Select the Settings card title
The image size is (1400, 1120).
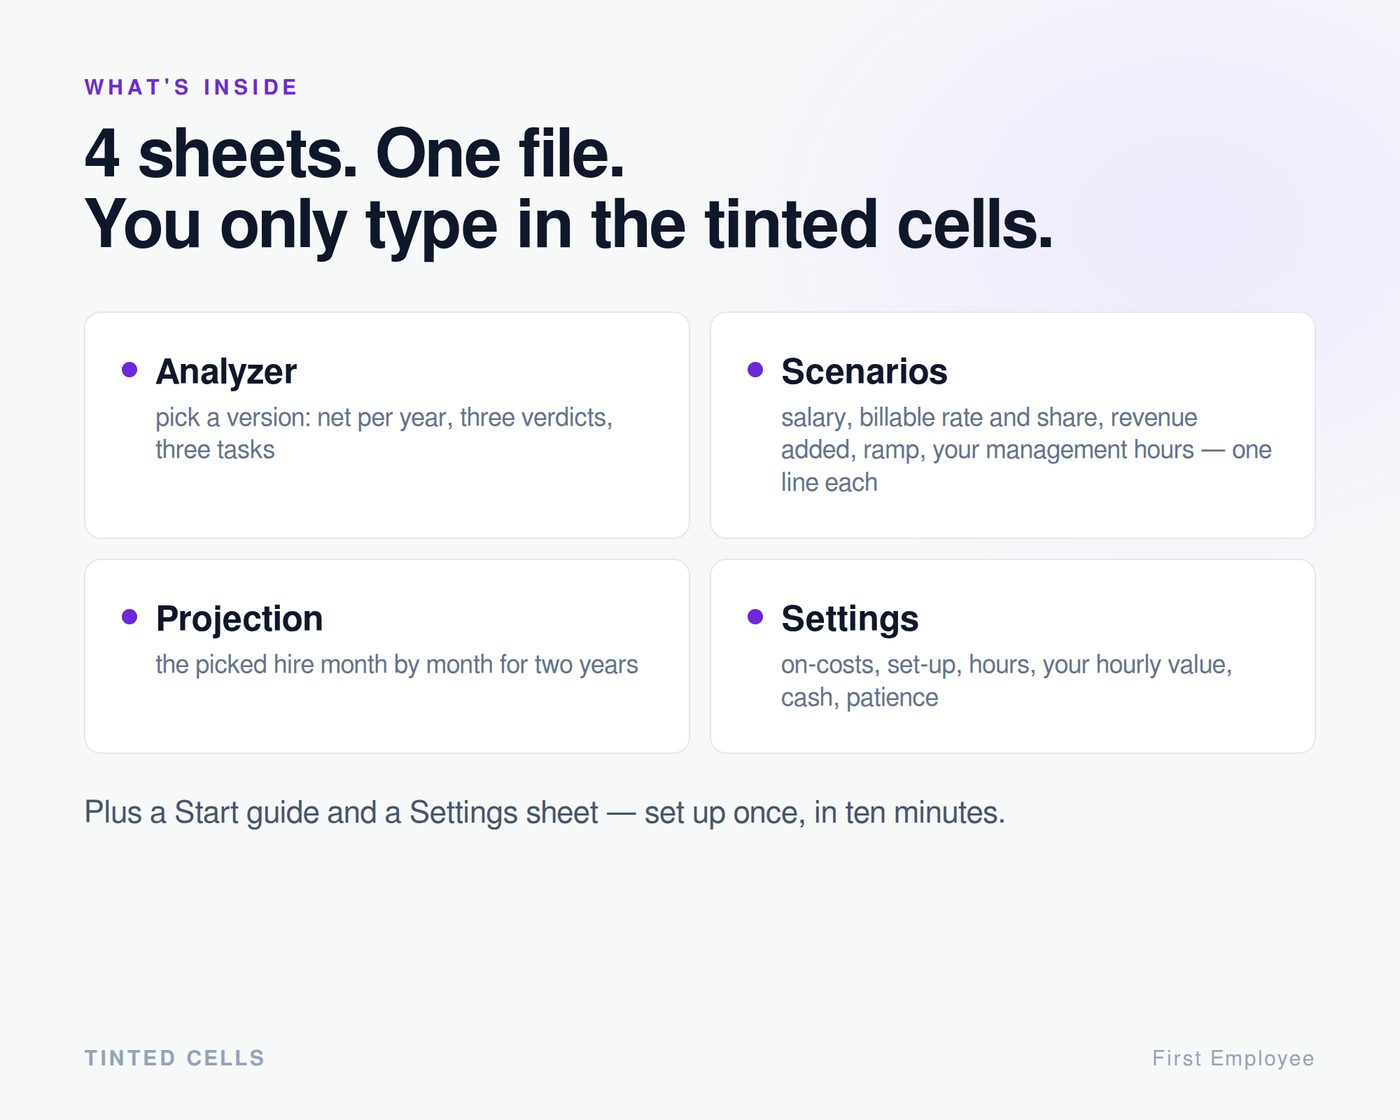coord(849,619)
